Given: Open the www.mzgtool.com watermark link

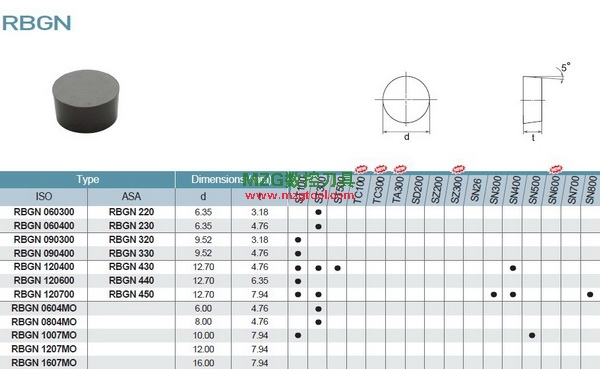Looking at the screenshot, I should 300,196.
